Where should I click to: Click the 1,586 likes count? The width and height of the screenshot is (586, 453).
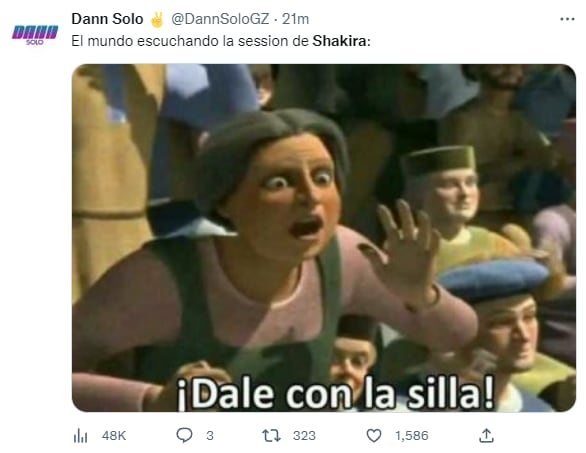pyautogui.click(x=411, y=436)
